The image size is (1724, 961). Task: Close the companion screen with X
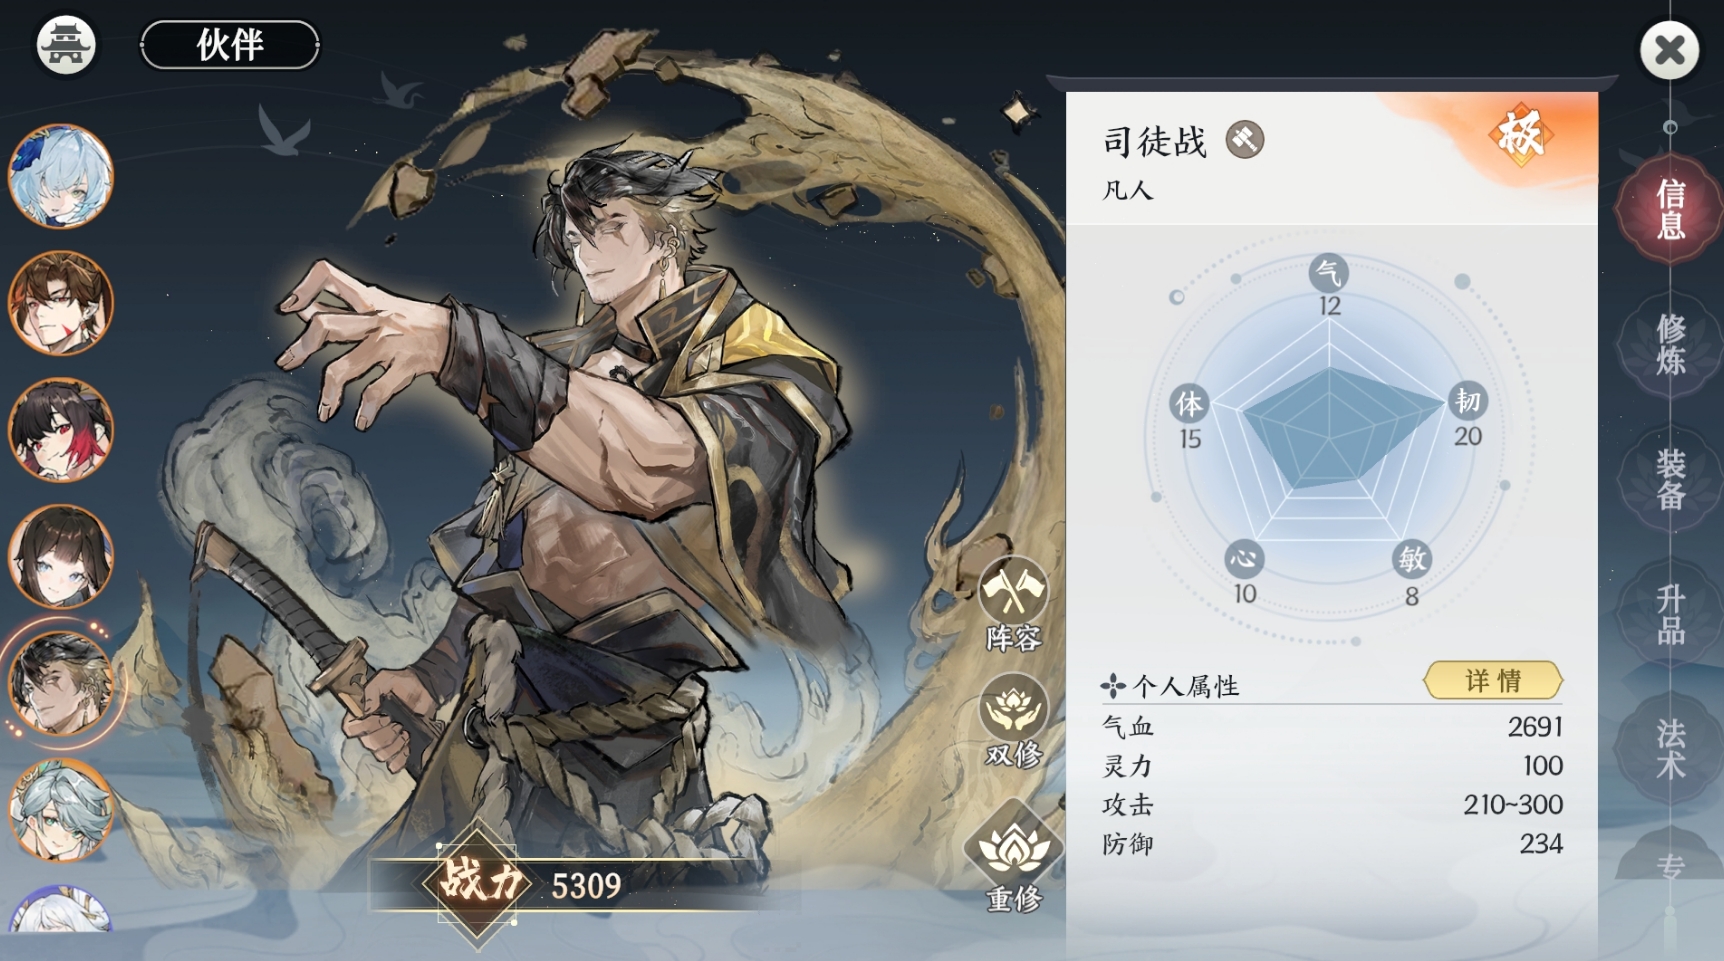[x=1669, y=49]
